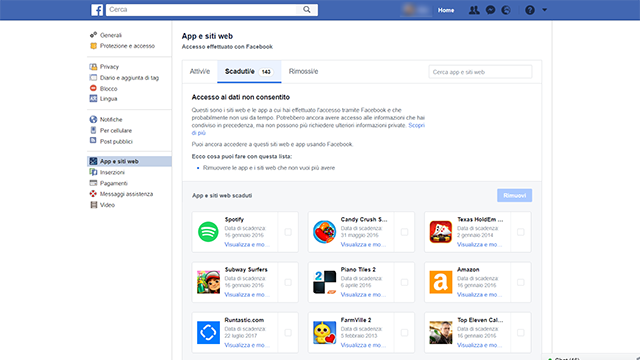This screenshot has height=360, width=640.
Task: Click the Lingua icon
Action: coord(93,98)
